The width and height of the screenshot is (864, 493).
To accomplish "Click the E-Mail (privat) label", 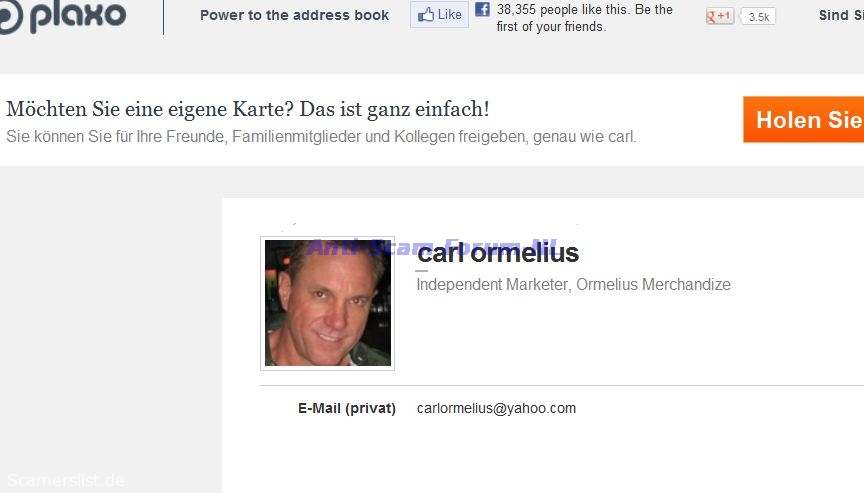I will pos(347,408).
